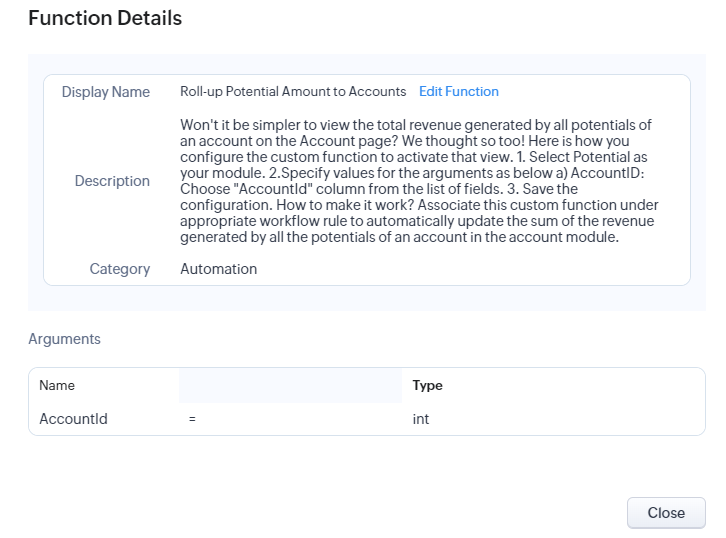Select the AccountId argument name

click(73, 419)
